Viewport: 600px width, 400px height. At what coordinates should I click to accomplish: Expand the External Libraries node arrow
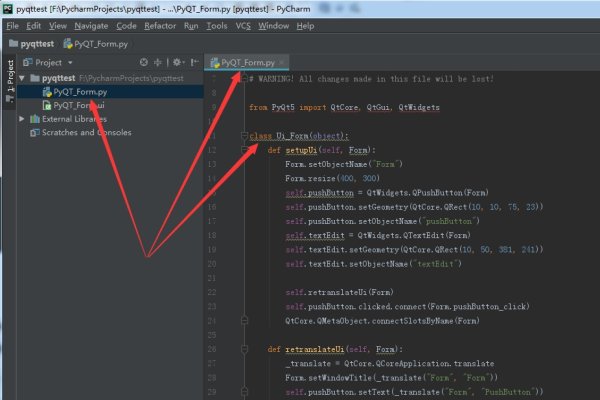click(22, 119)
